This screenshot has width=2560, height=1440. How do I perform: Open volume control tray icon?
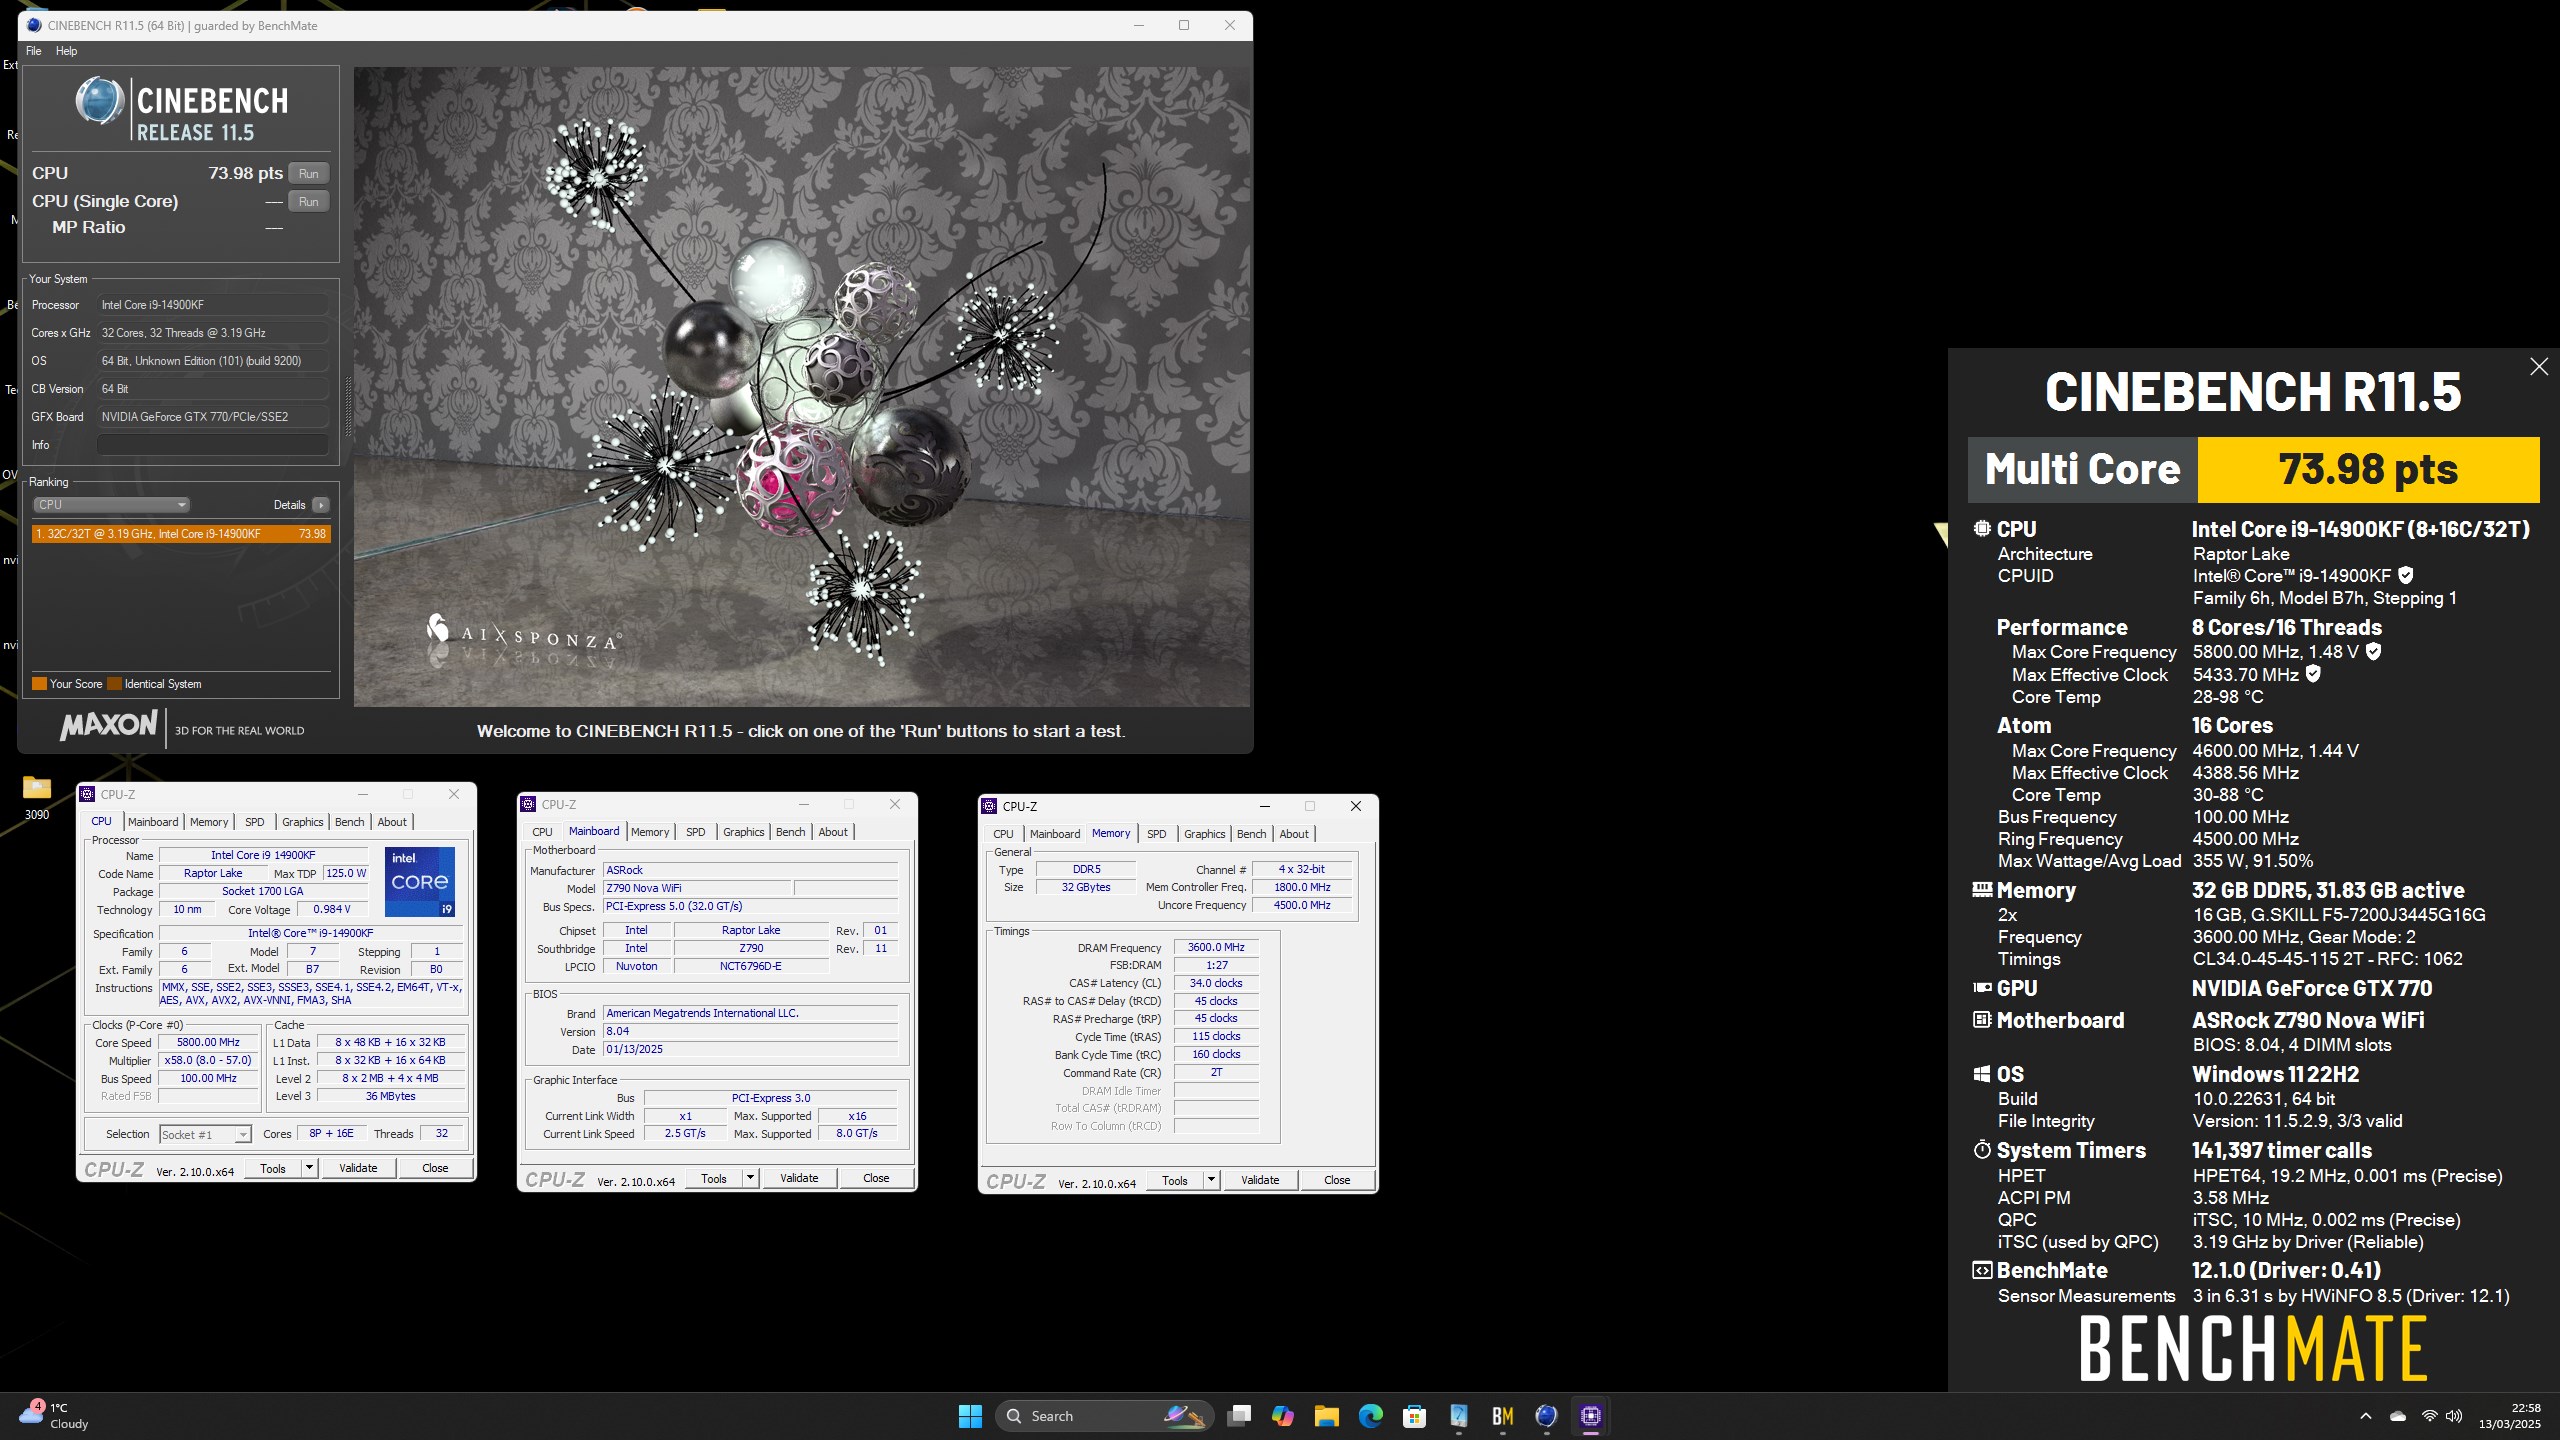click(2454, 1416)
